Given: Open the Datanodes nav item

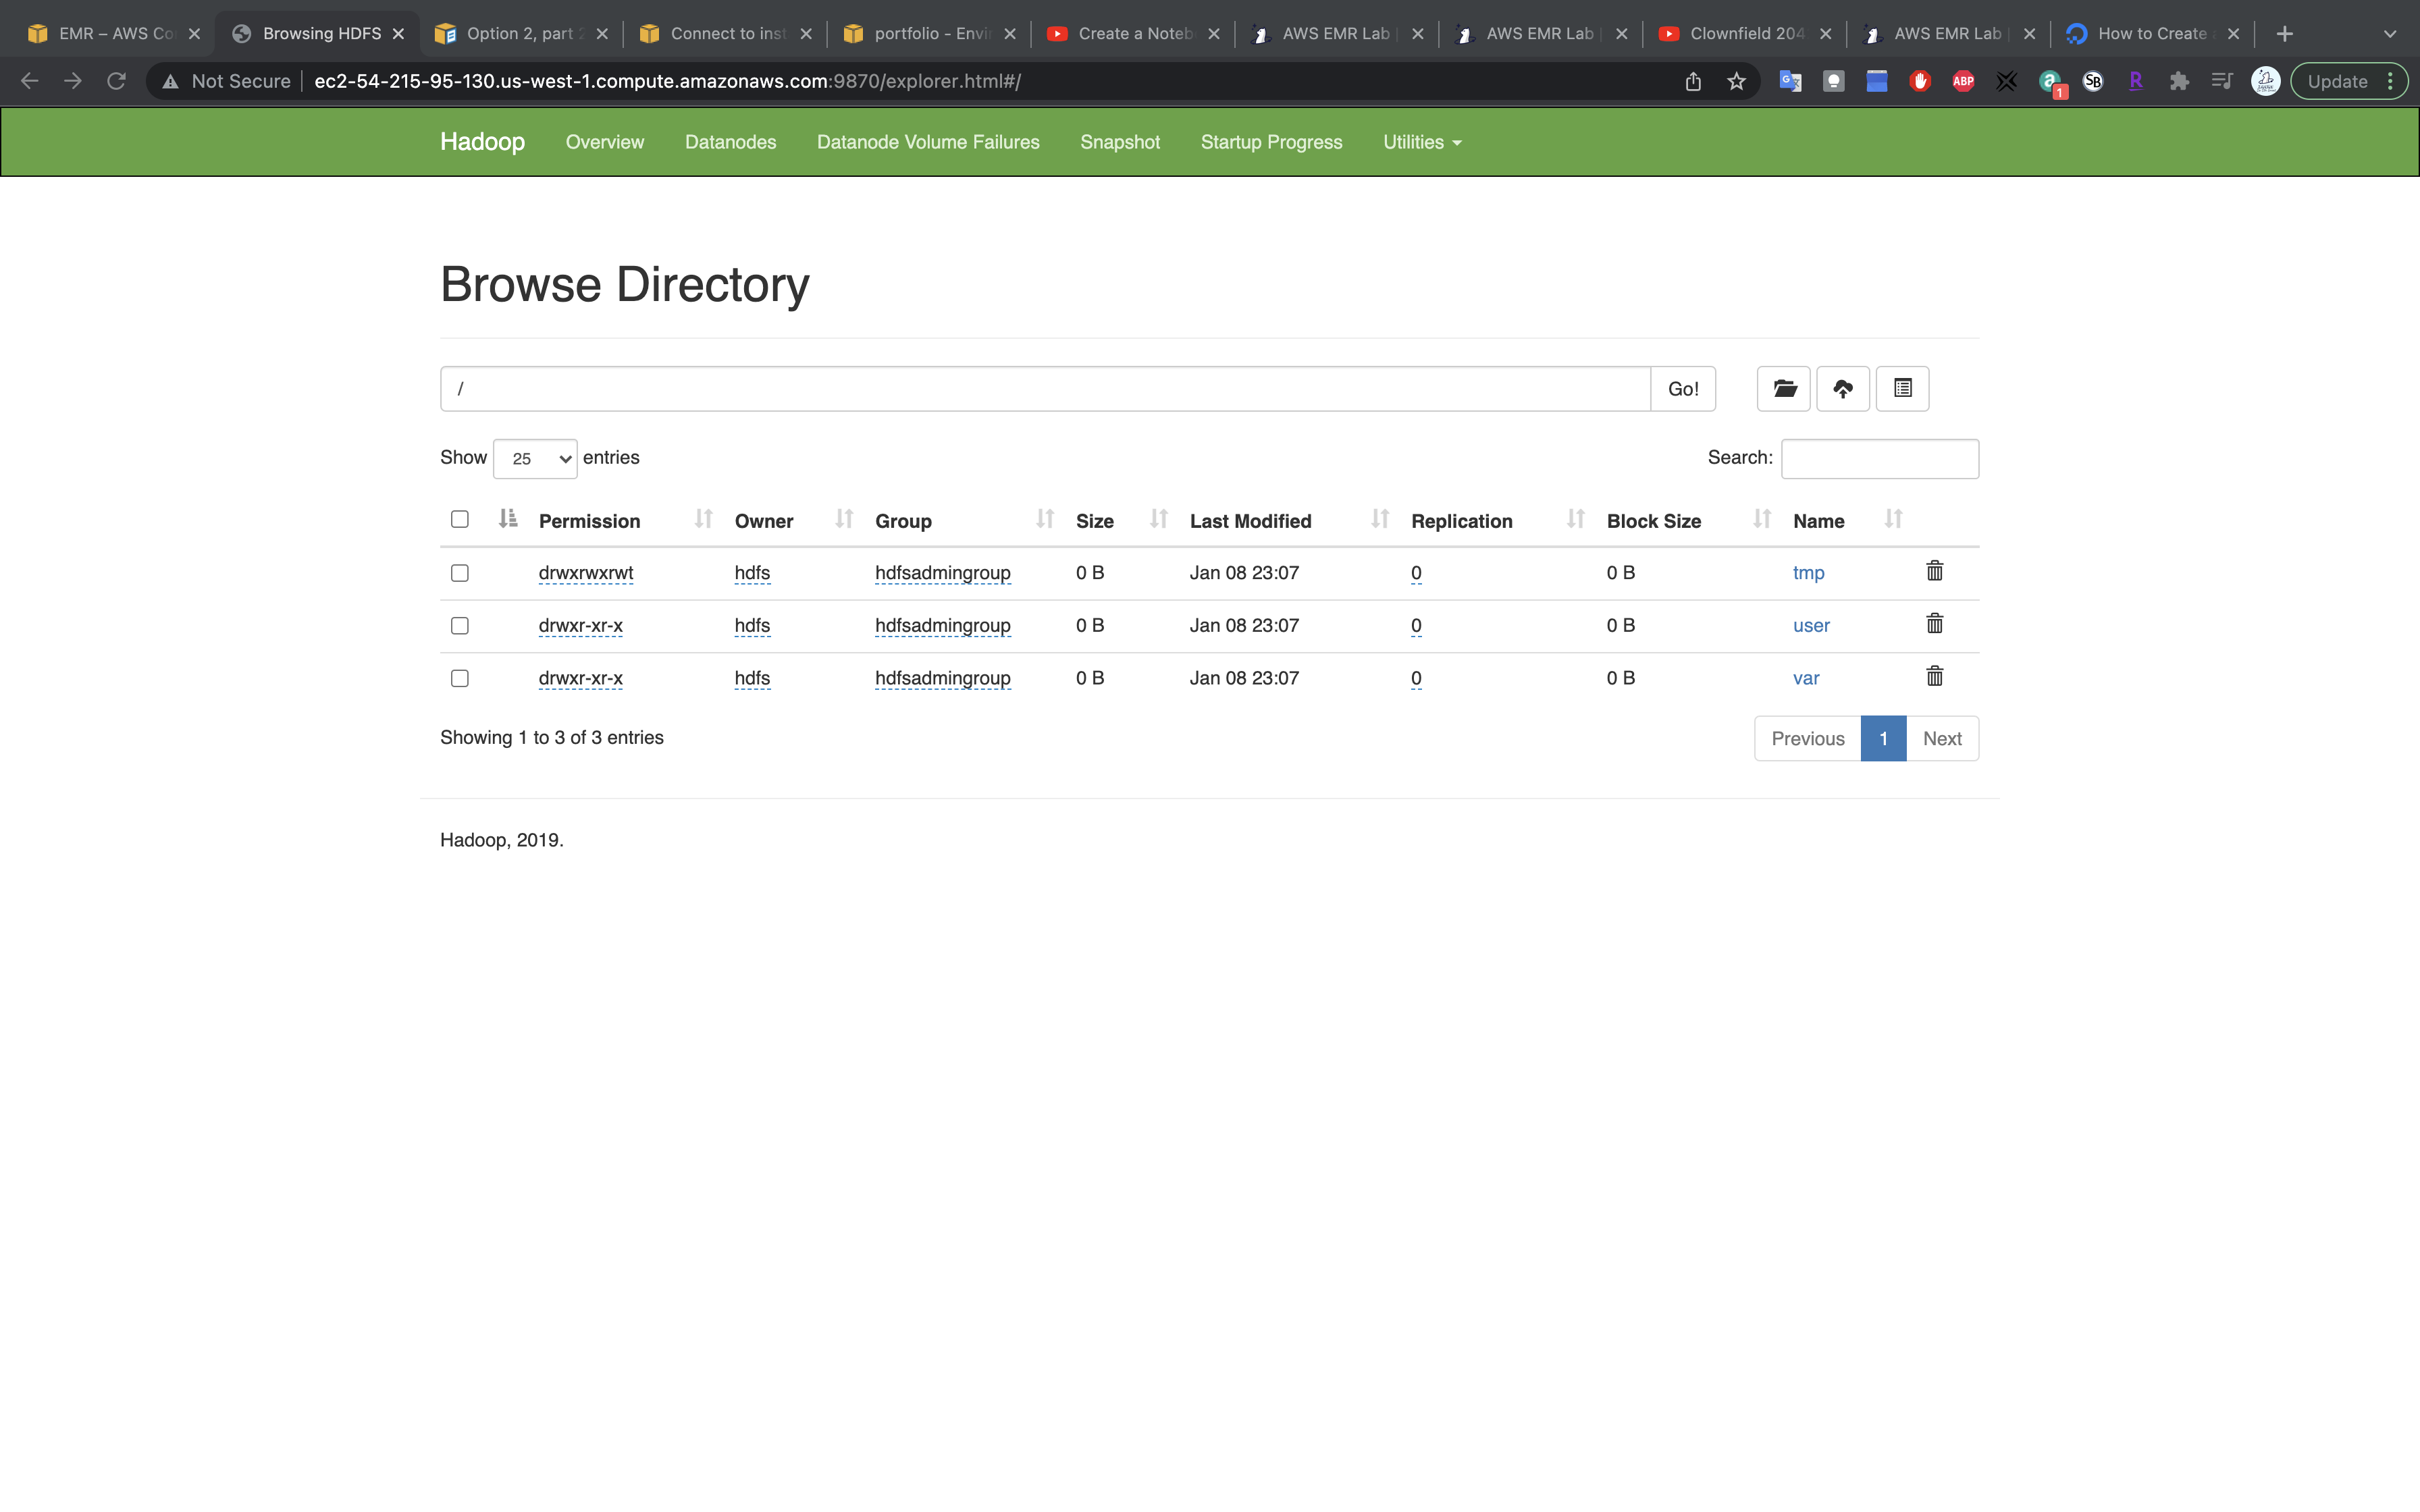Looking at the screenshot, I should pos(730,142).
